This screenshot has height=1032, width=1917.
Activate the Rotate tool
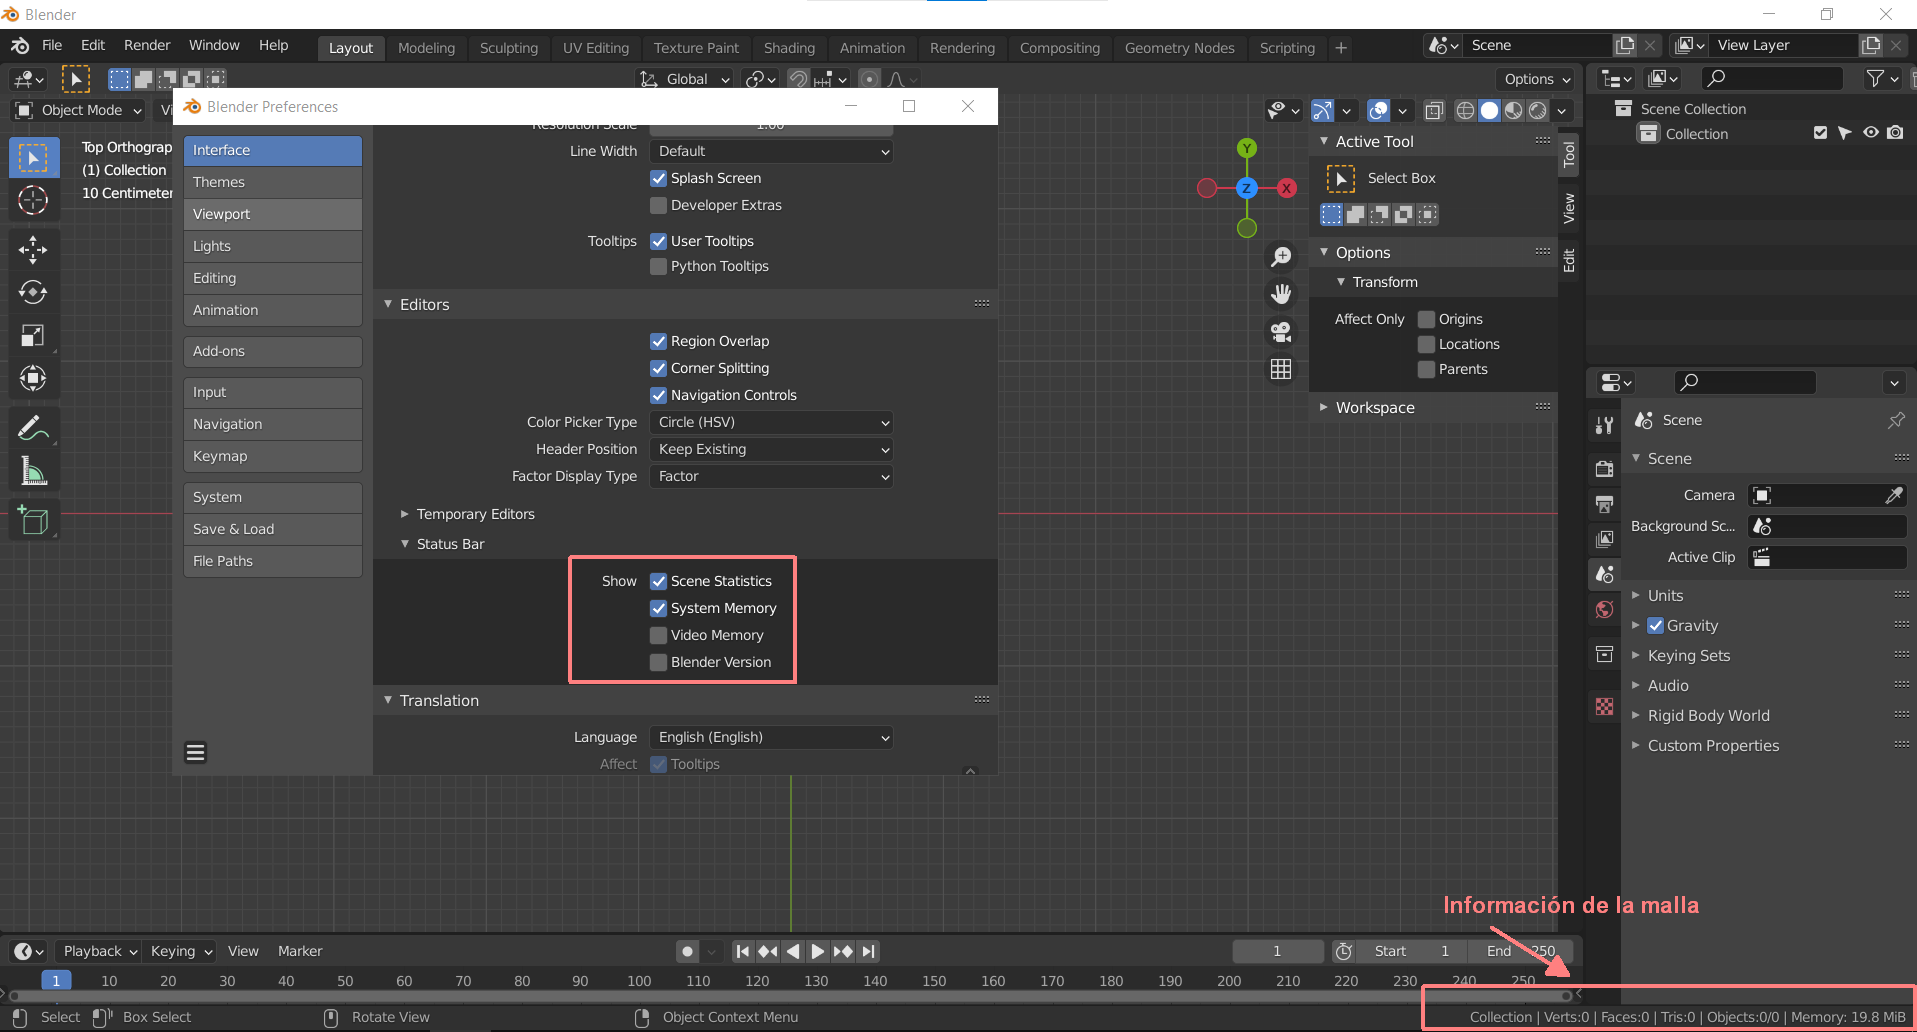tap(33, 292)
